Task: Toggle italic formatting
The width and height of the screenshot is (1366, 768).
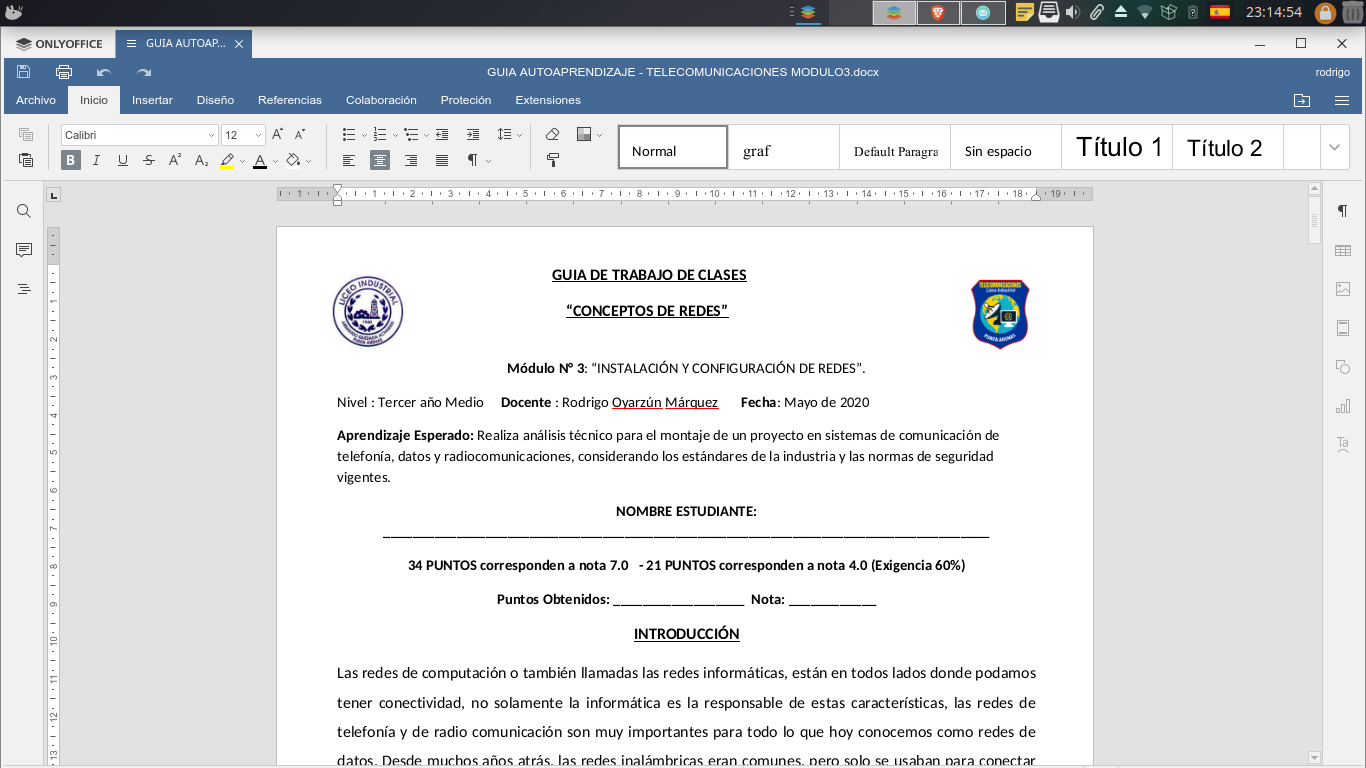Action: (x=97, y=160)
